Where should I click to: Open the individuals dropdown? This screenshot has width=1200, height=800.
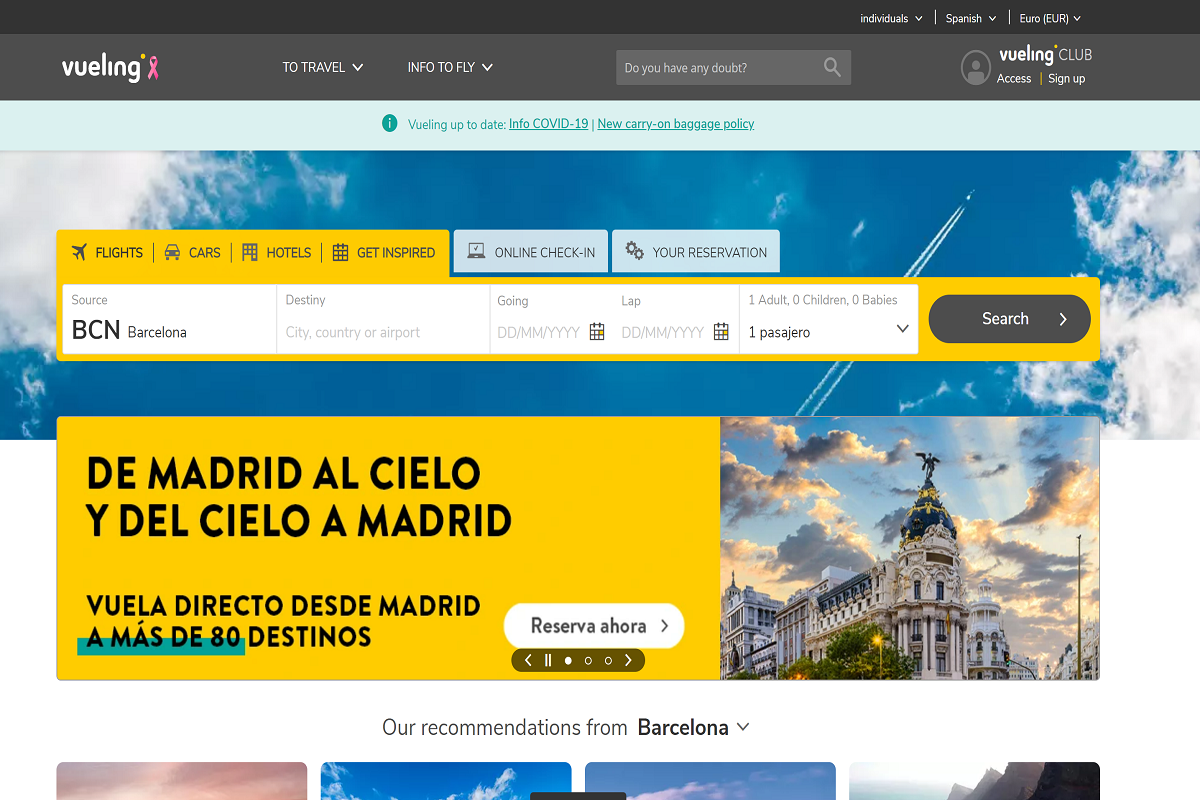[x=891, y=18]
